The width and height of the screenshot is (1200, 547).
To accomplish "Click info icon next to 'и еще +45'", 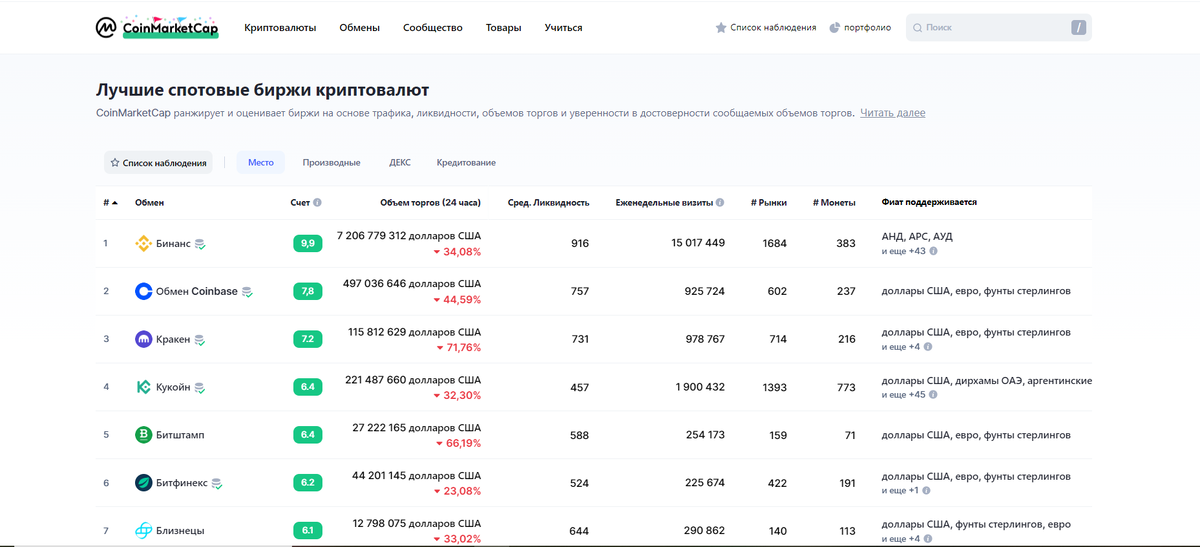I will [933, 395].
